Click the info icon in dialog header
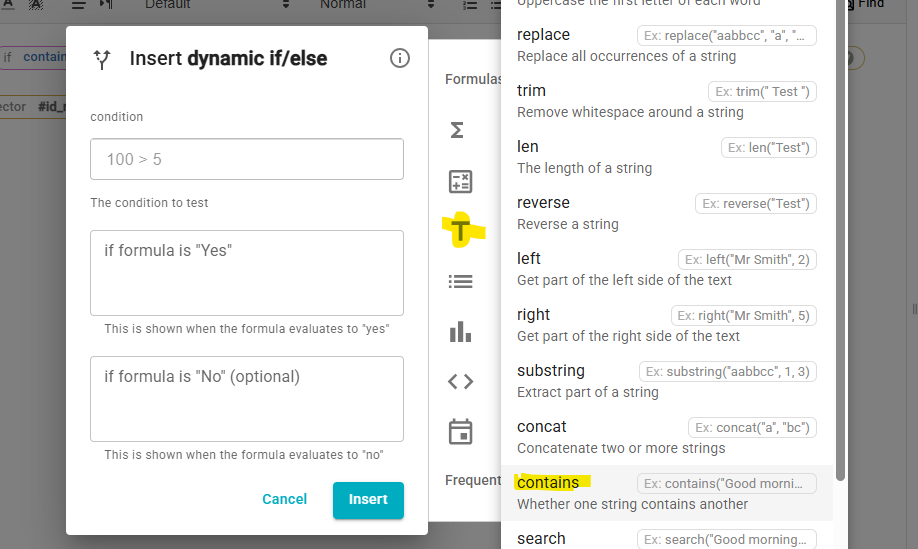 (x=399, y=58)
